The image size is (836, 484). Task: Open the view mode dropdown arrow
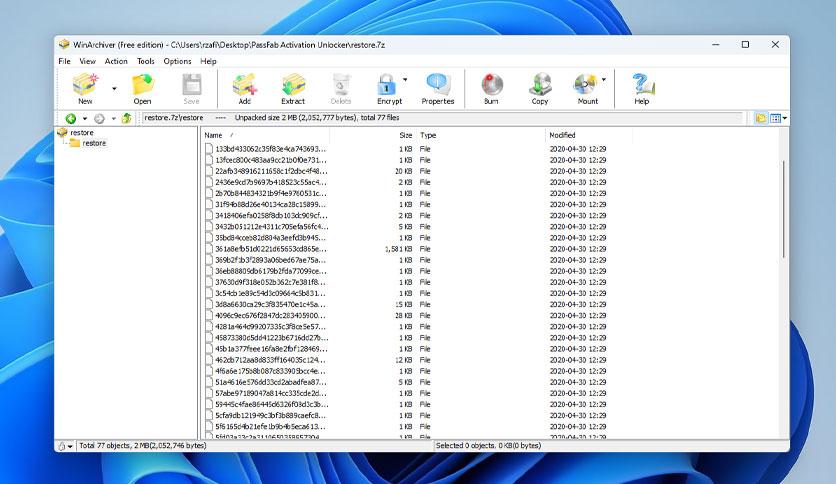785,118
